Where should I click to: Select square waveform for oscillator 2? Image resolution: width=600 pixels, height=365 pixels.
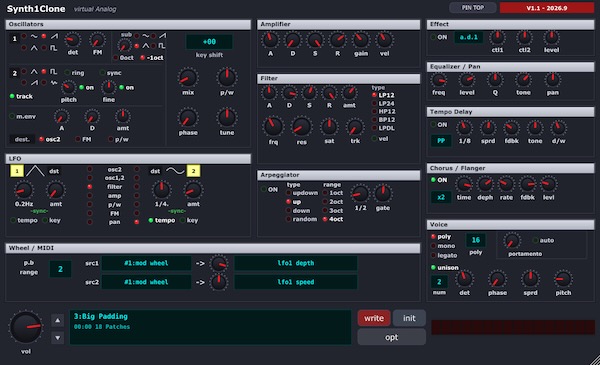pos(44,72)
